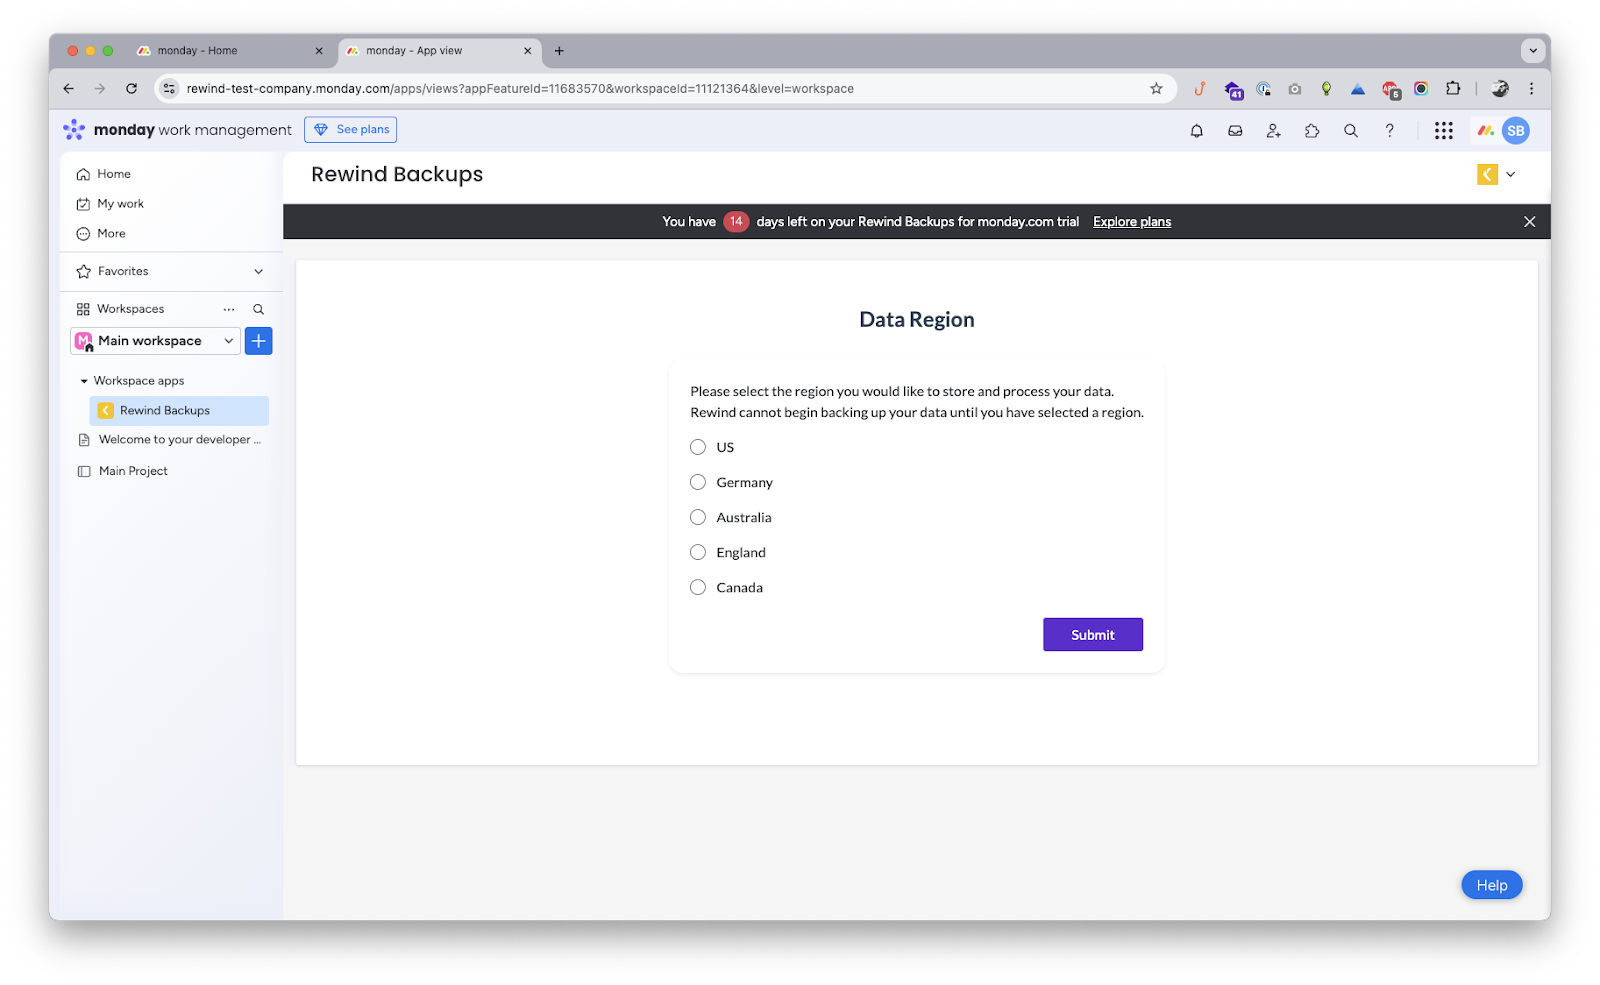This screenshot has height=985, width=1600.
Task: Click the yellow Rewind icon in page header
Action: (1487, 175)
